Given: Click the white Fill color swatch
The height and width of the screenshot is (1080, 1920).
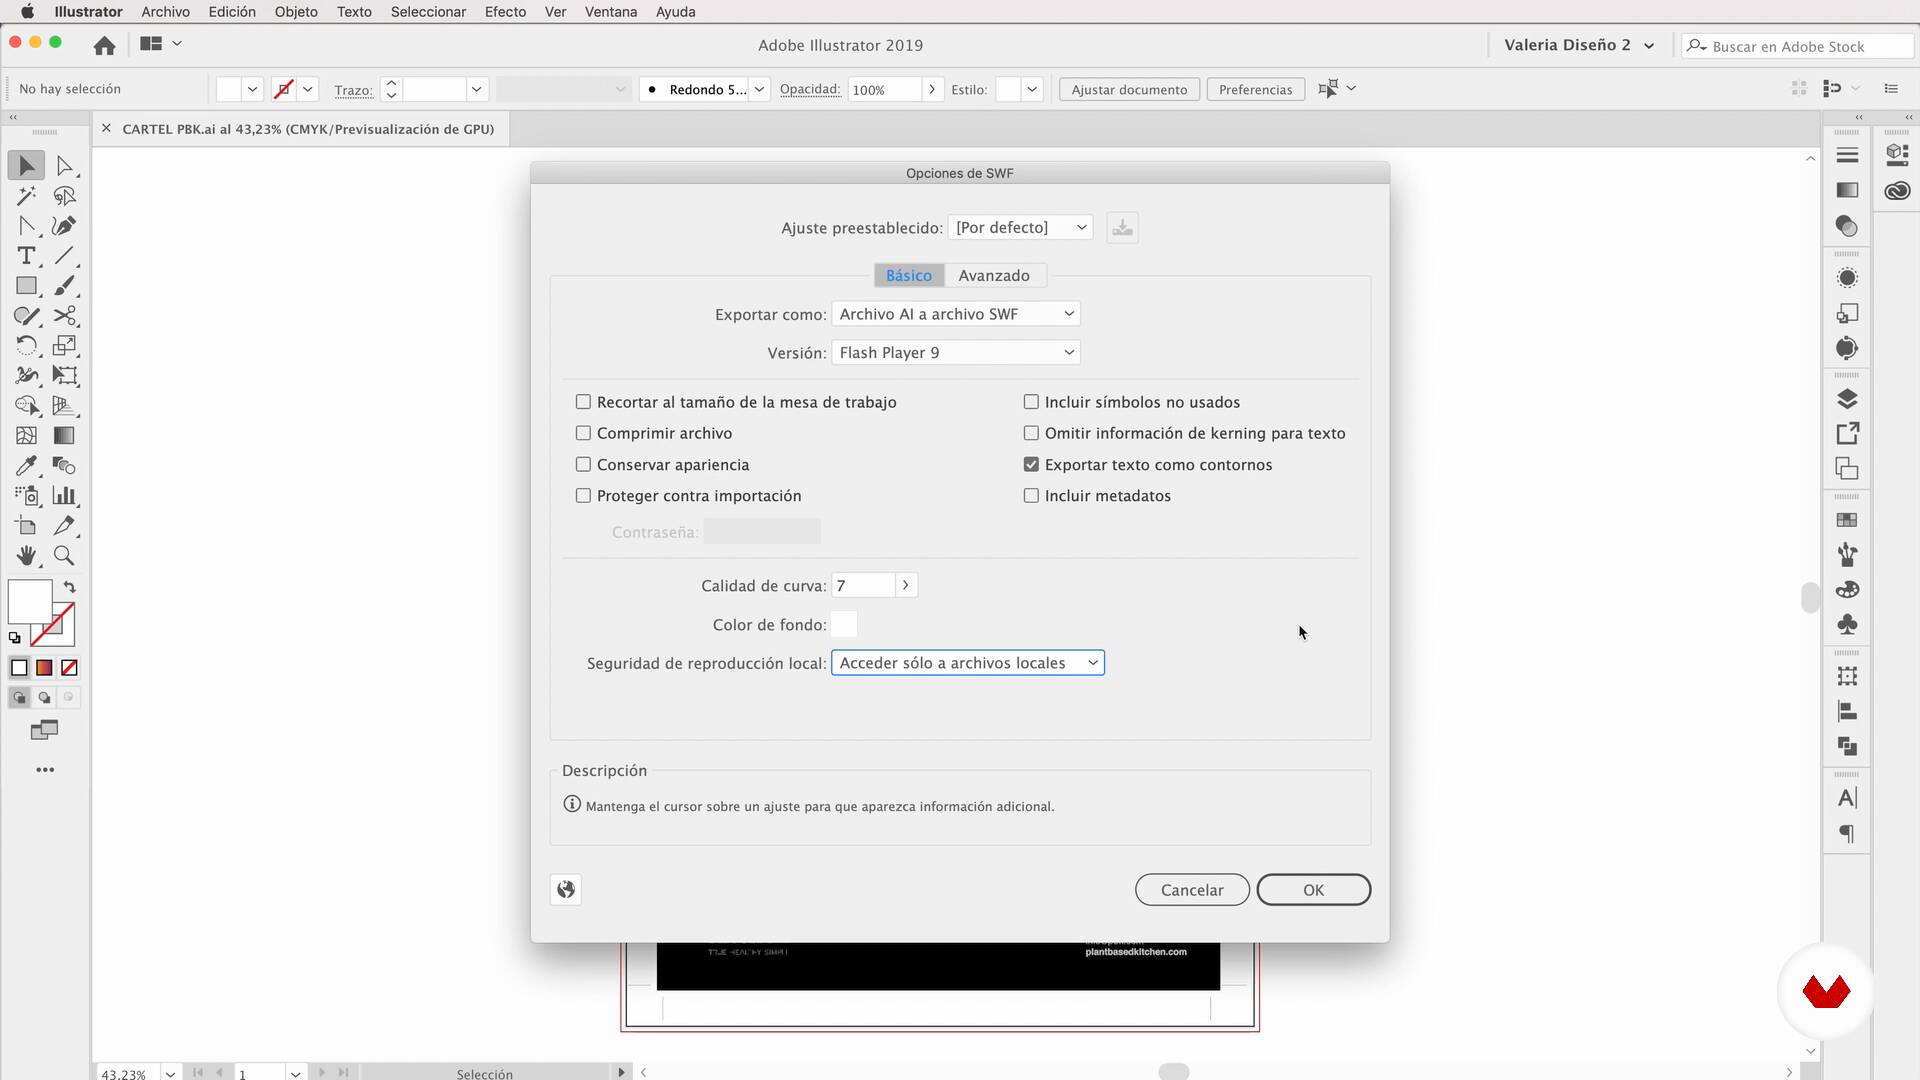Looking at the screenshot, I should coord(30,602).
